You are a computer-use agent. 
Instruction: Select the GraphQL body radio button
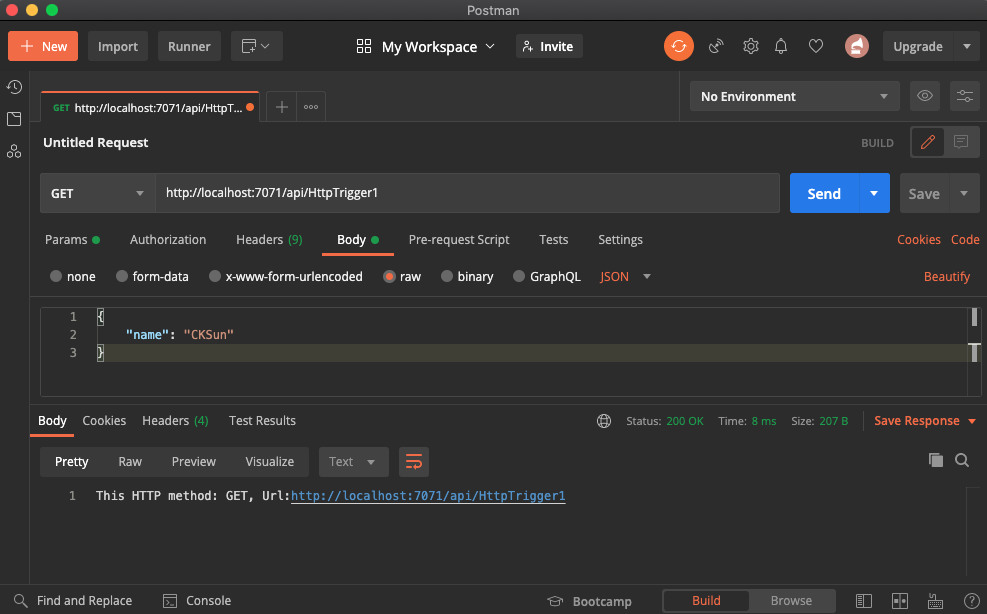point(519,276)
